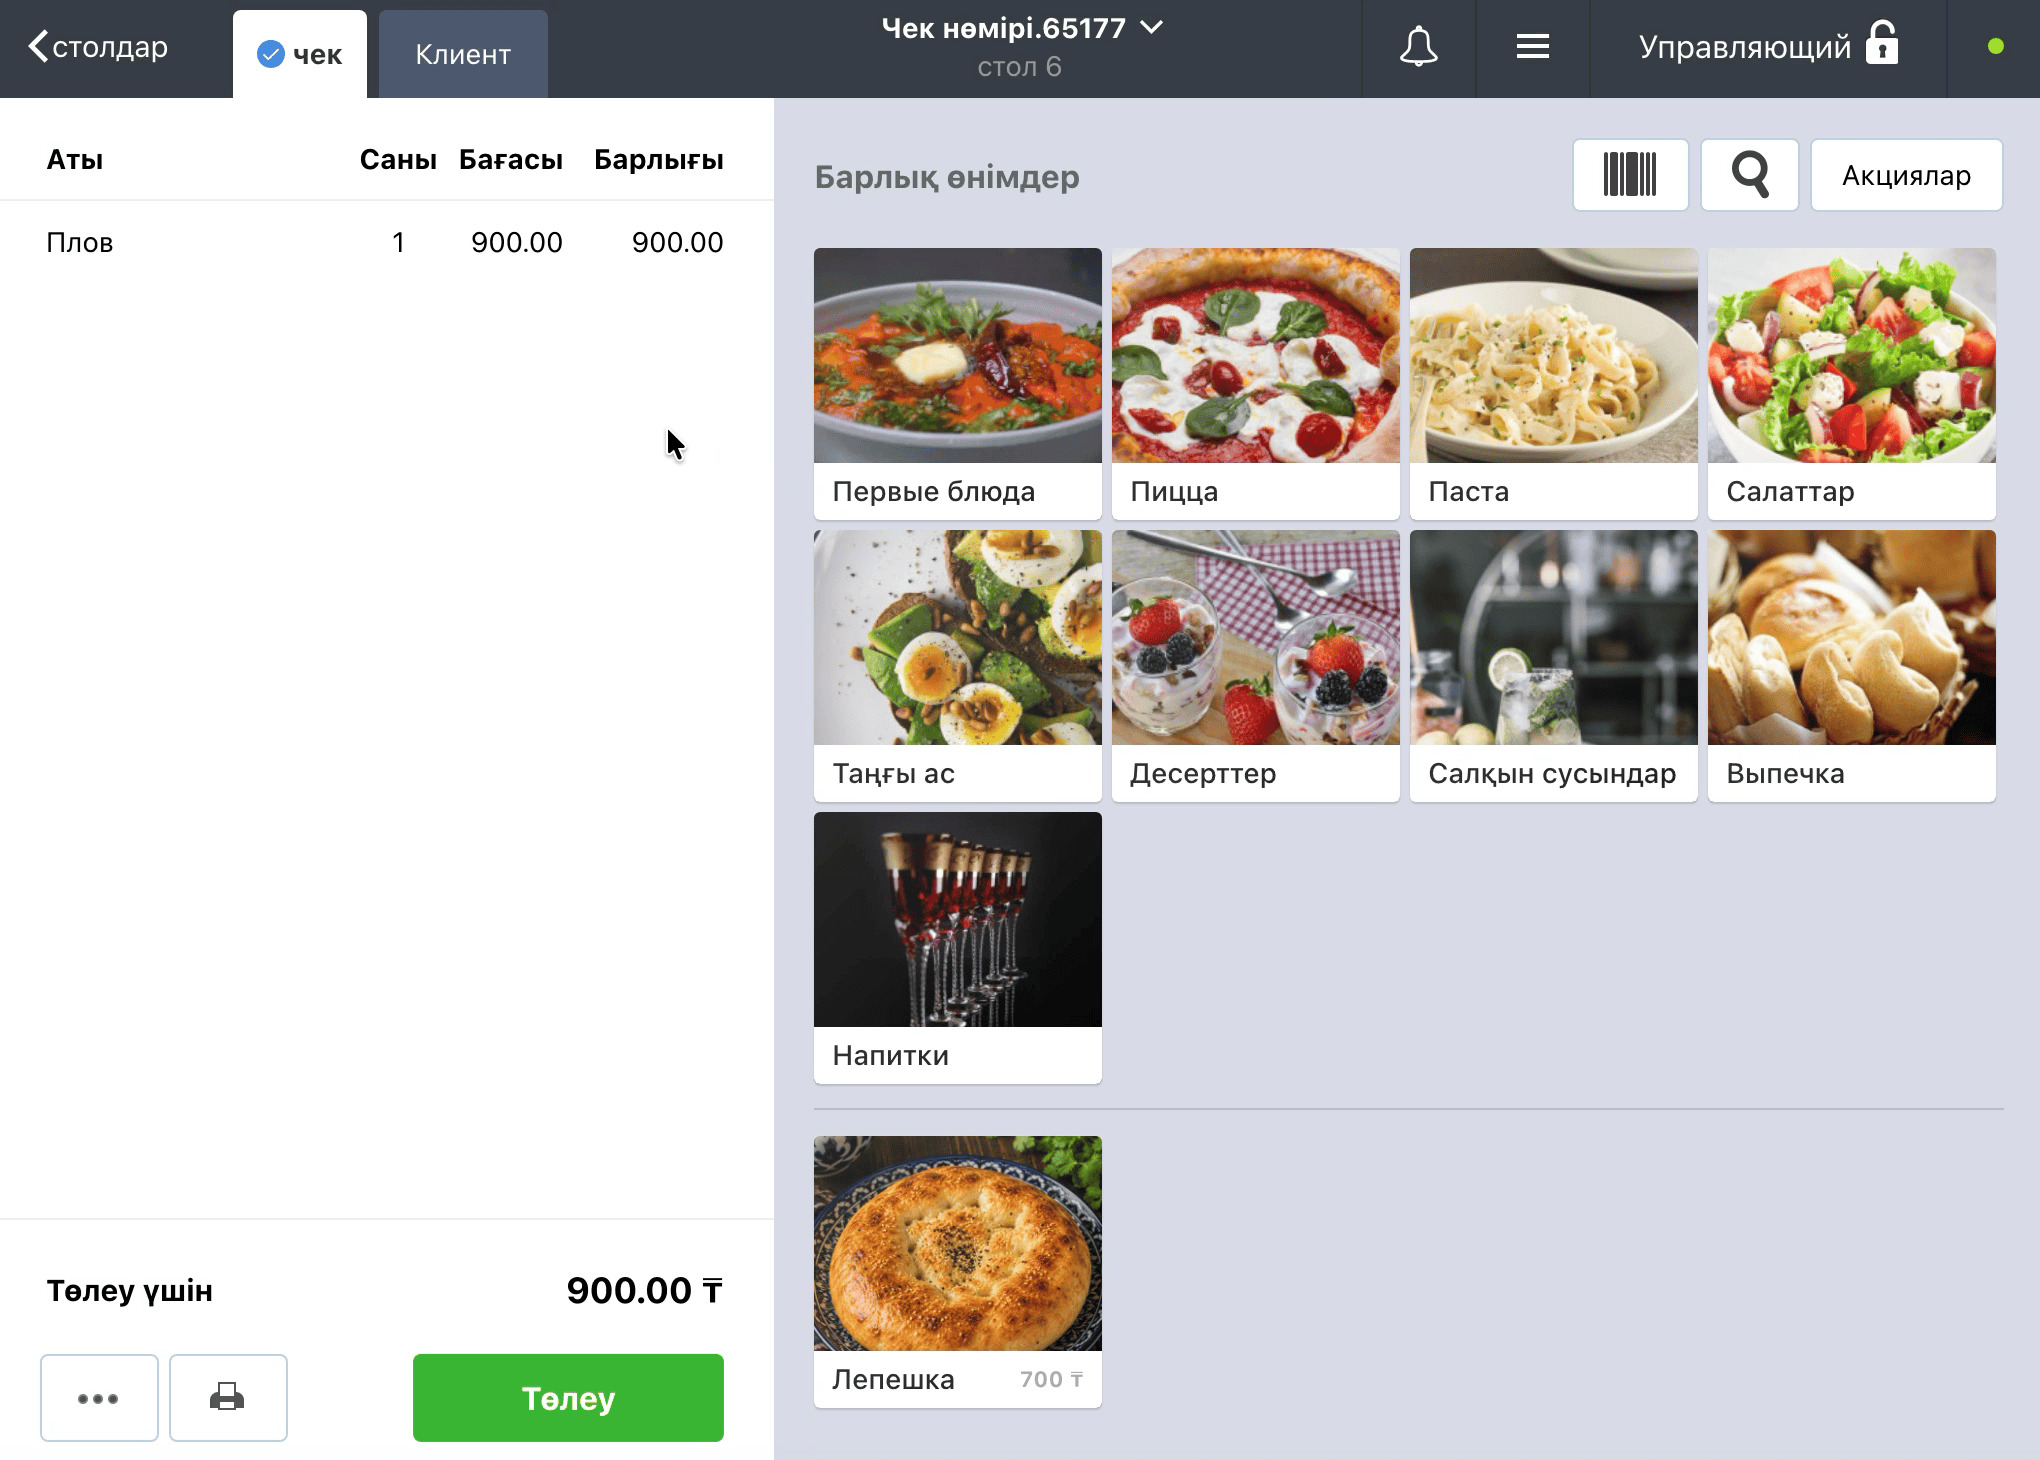
Task: Select the Плов order row
Action: coord(386,243)
